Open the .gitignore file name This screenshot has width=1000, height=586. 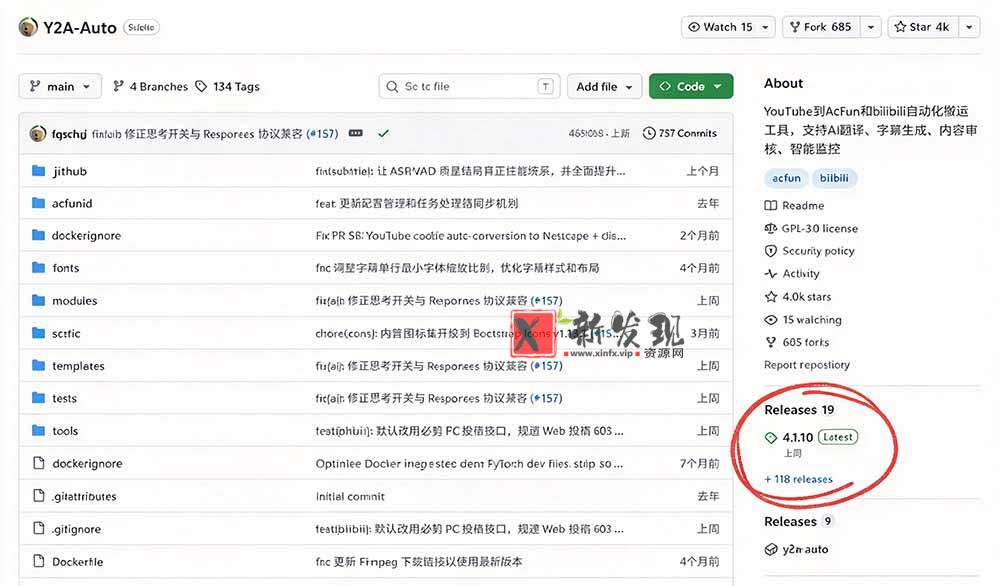click(77, 529)
